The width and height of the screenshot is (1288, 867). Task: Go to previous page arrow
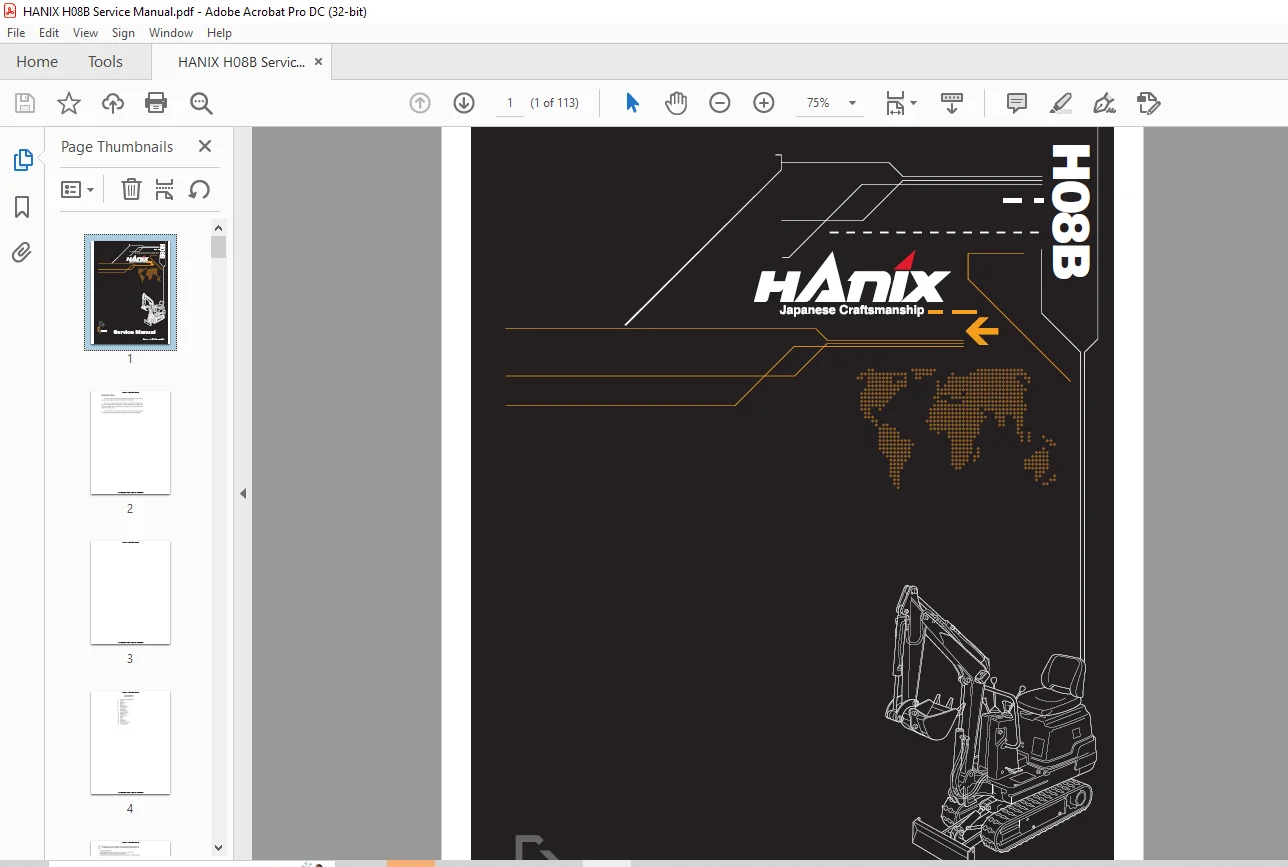coord(420,103)
